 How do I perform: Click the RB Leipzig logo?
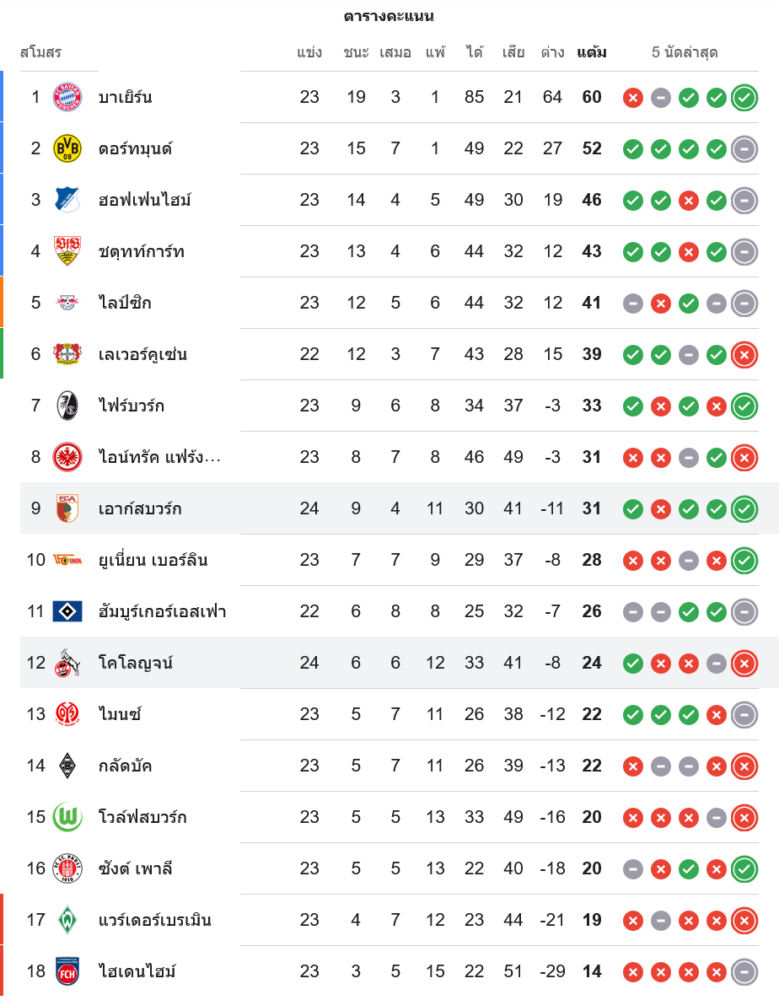[x=67, y=303]
